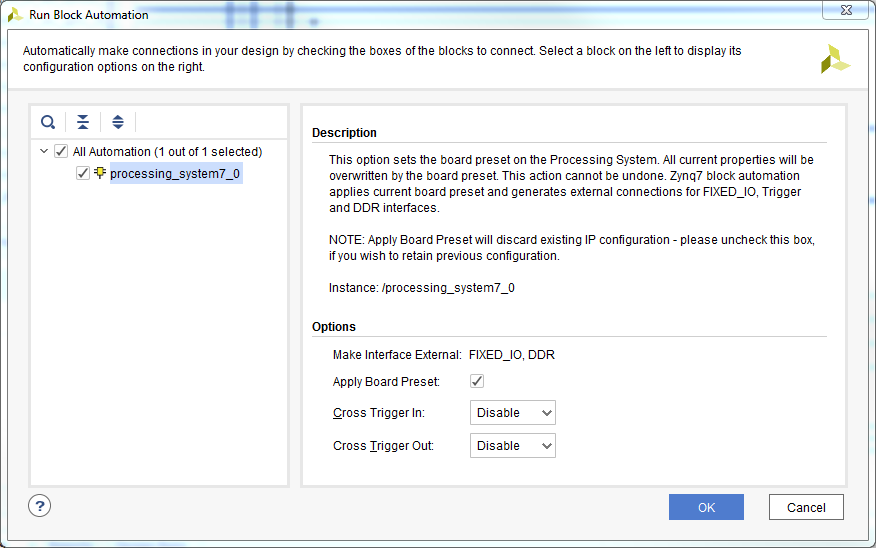This screenshot has width=876, height=548.
Task: Close the Run Block Automation dialog
Action: click(846, 10)
